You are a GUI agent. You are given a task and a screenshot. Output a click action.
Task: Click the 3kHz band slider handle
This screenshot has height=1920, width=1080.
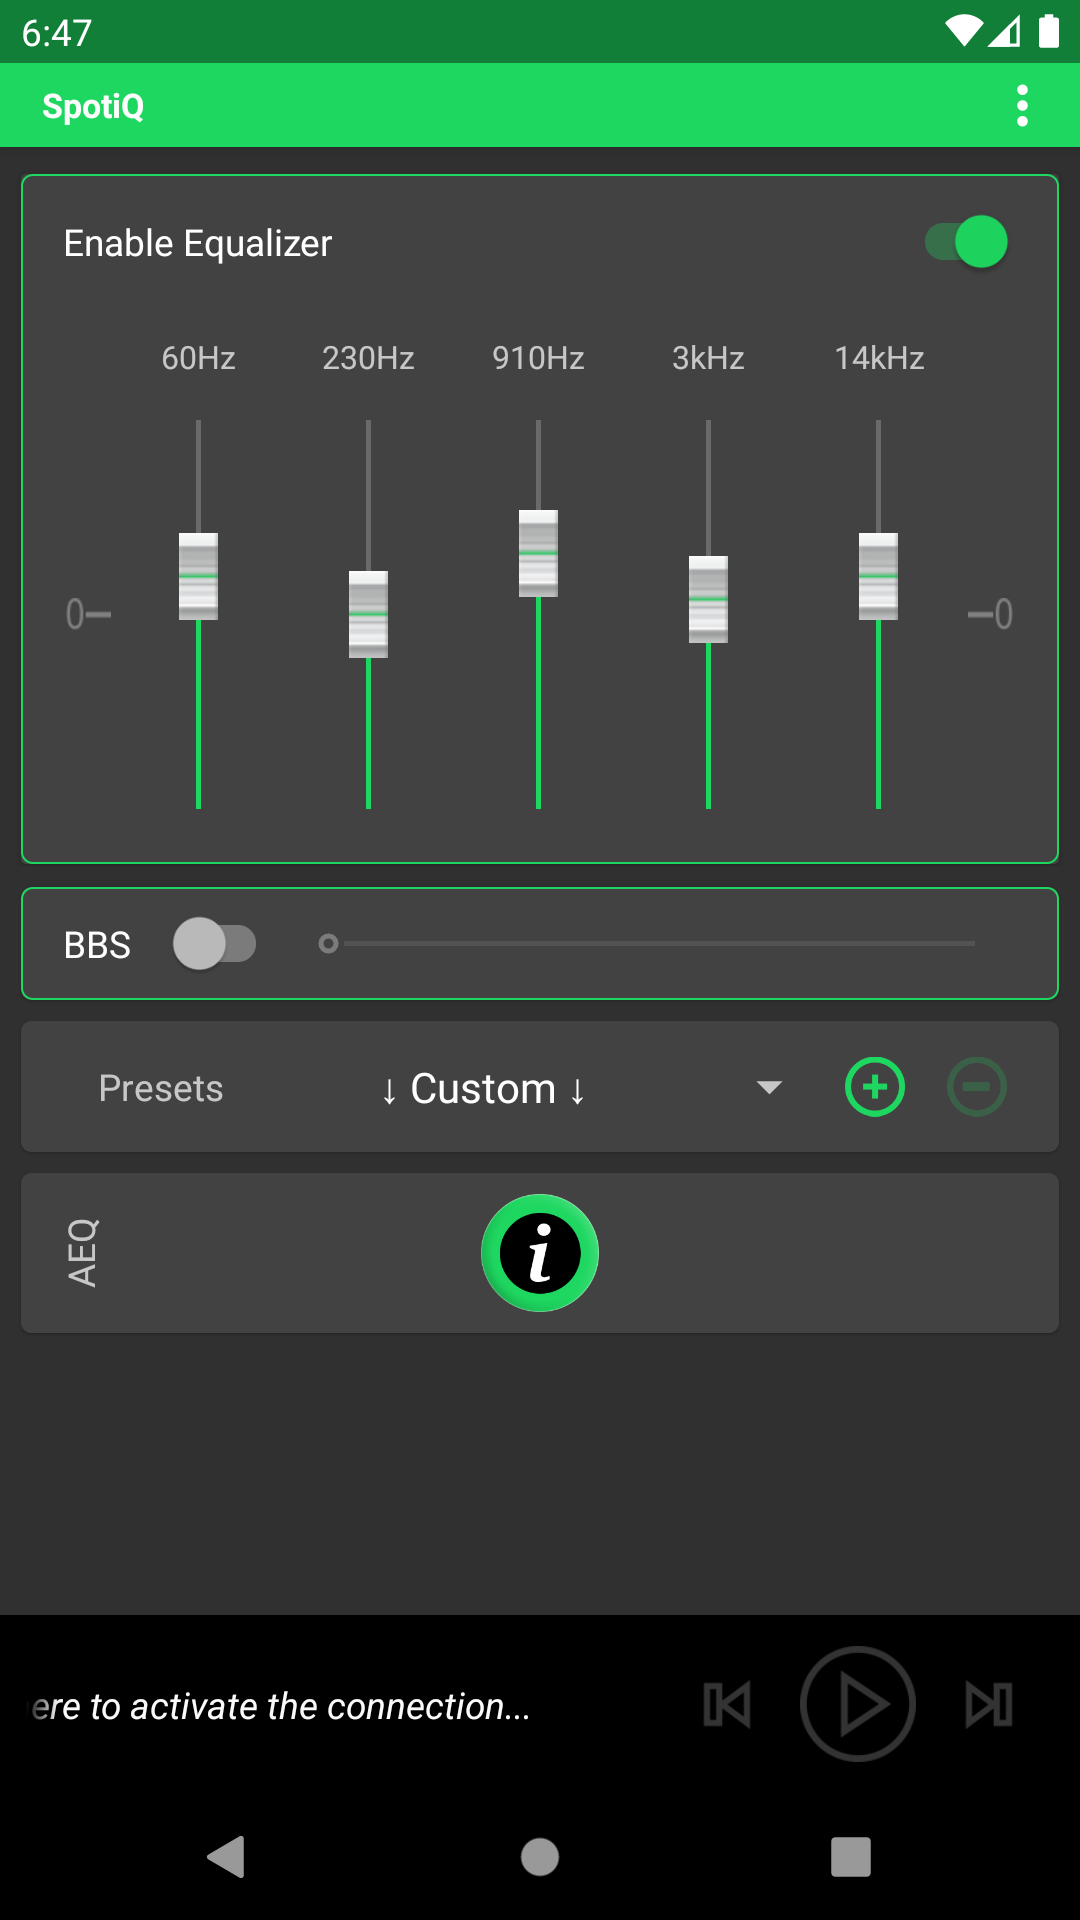[708, 599]
